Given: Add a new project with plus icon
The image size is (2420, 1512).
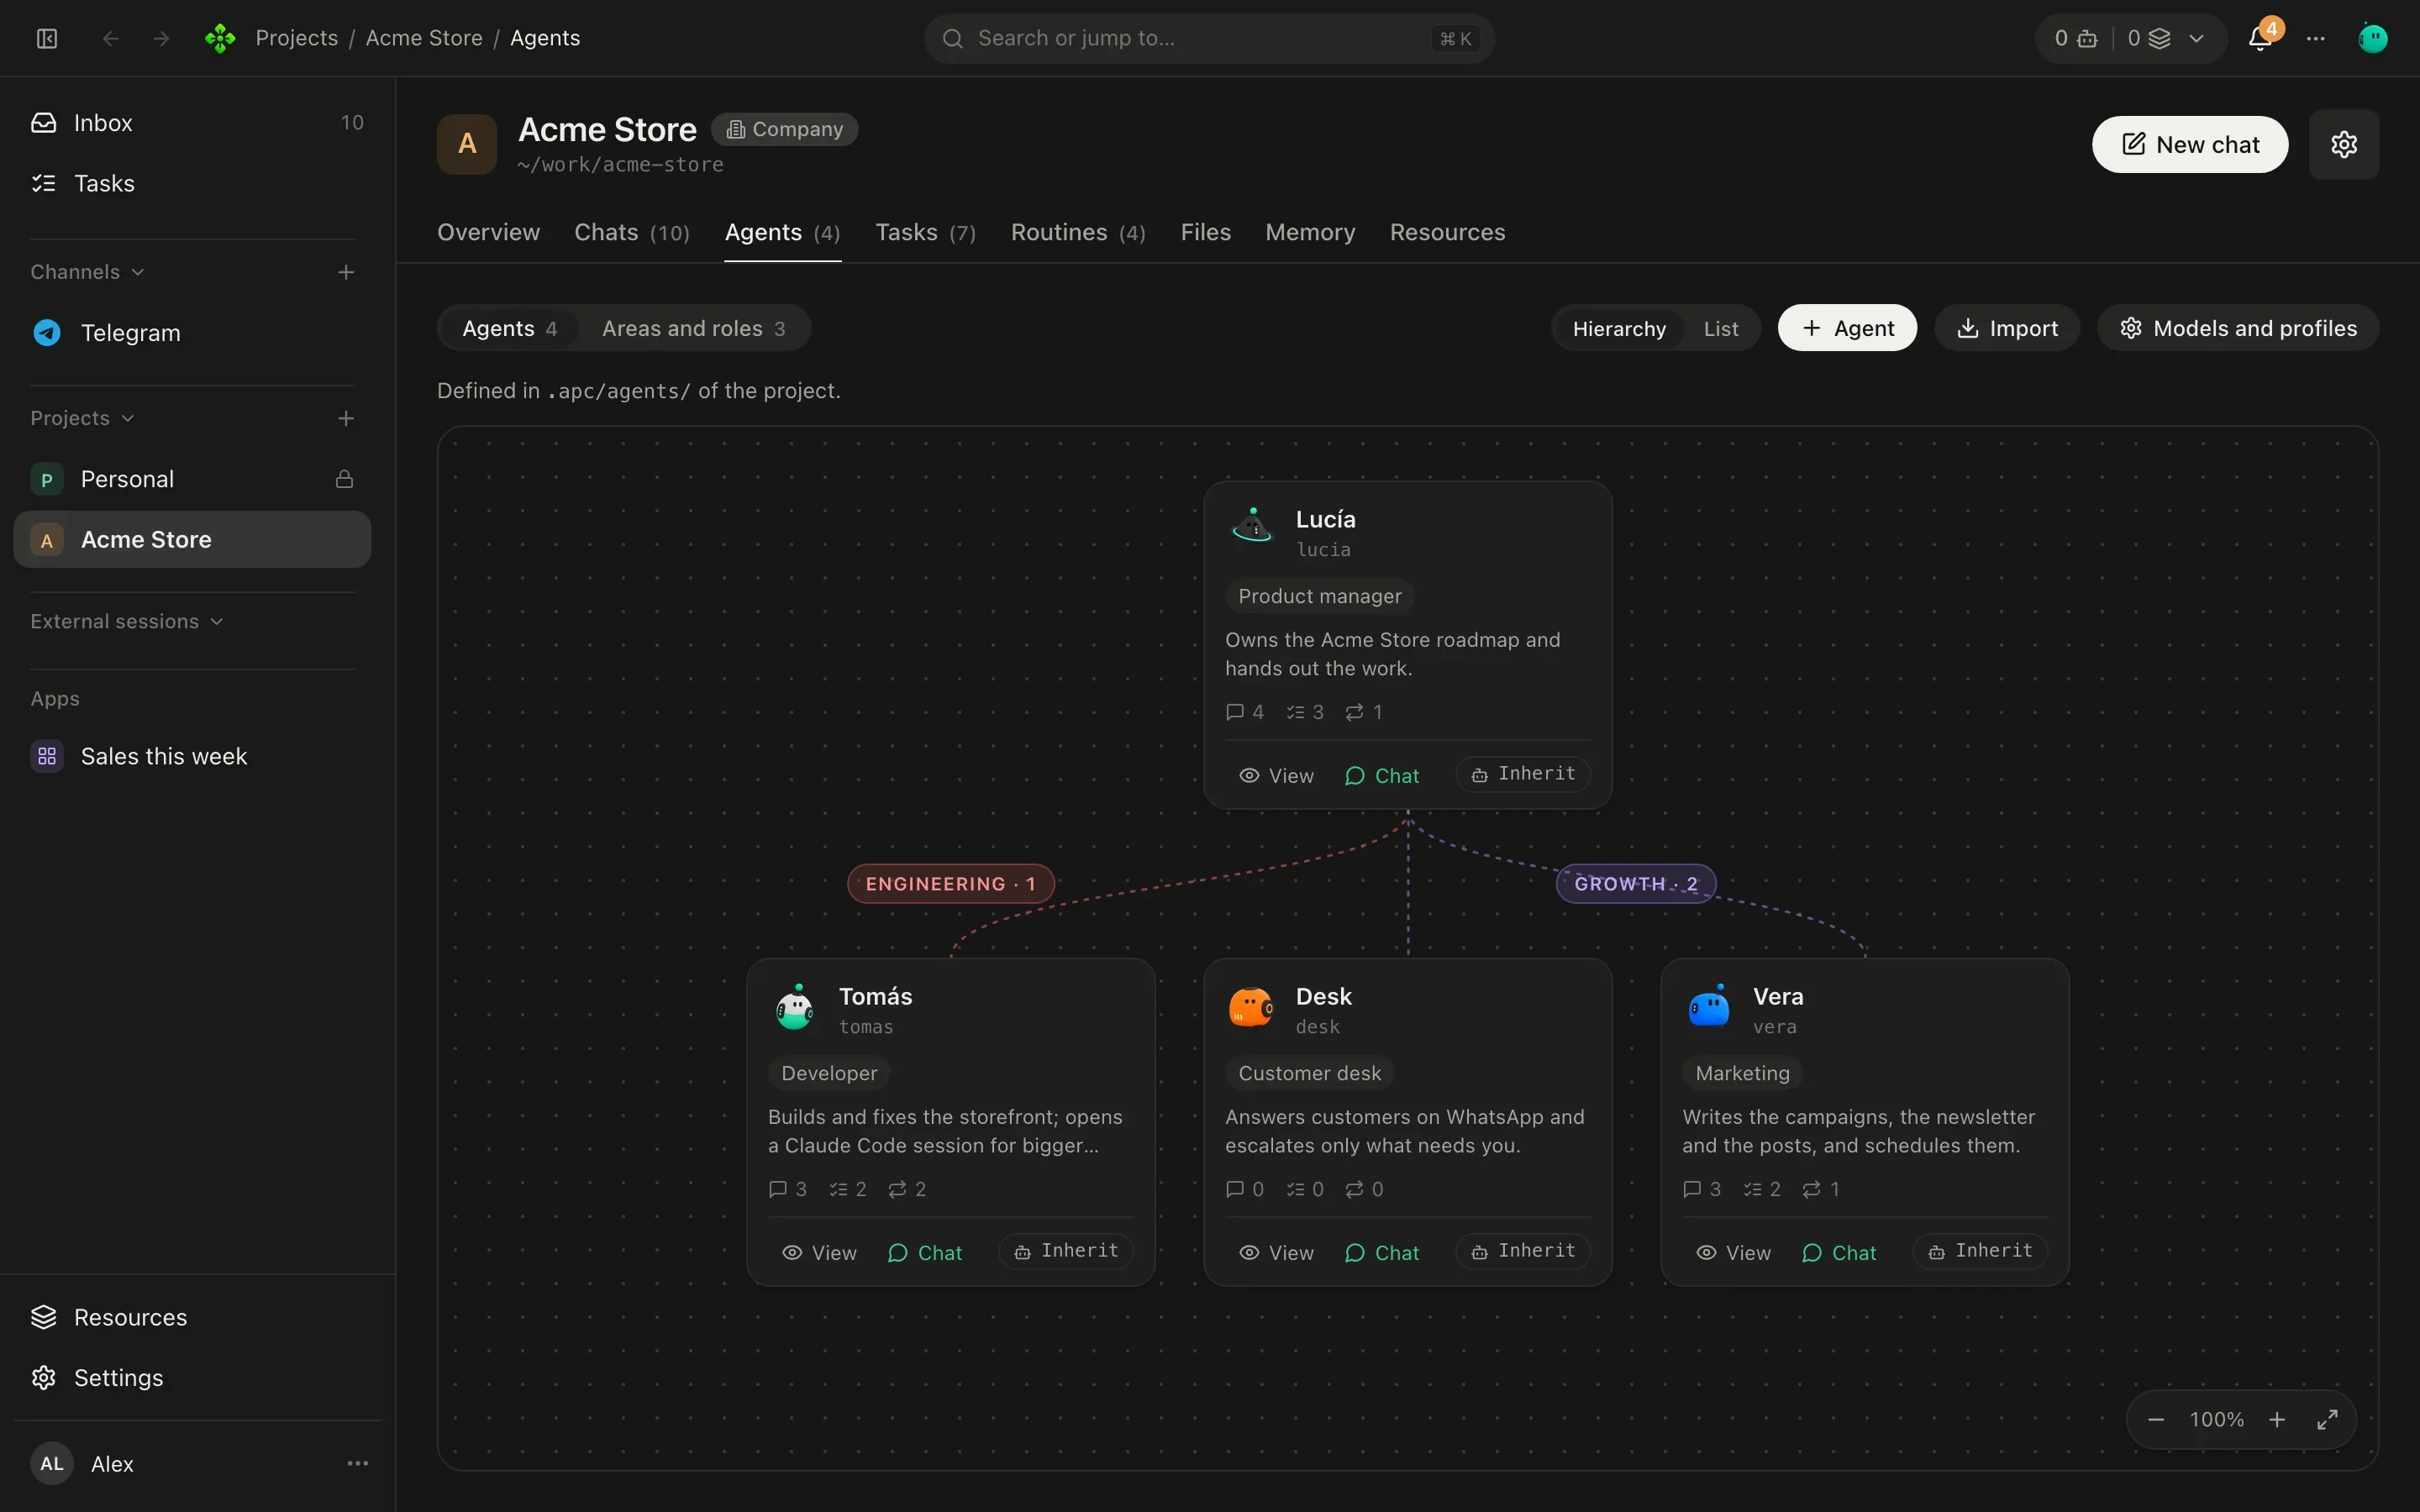Looking at the screenshot, I should click(346, 418).
